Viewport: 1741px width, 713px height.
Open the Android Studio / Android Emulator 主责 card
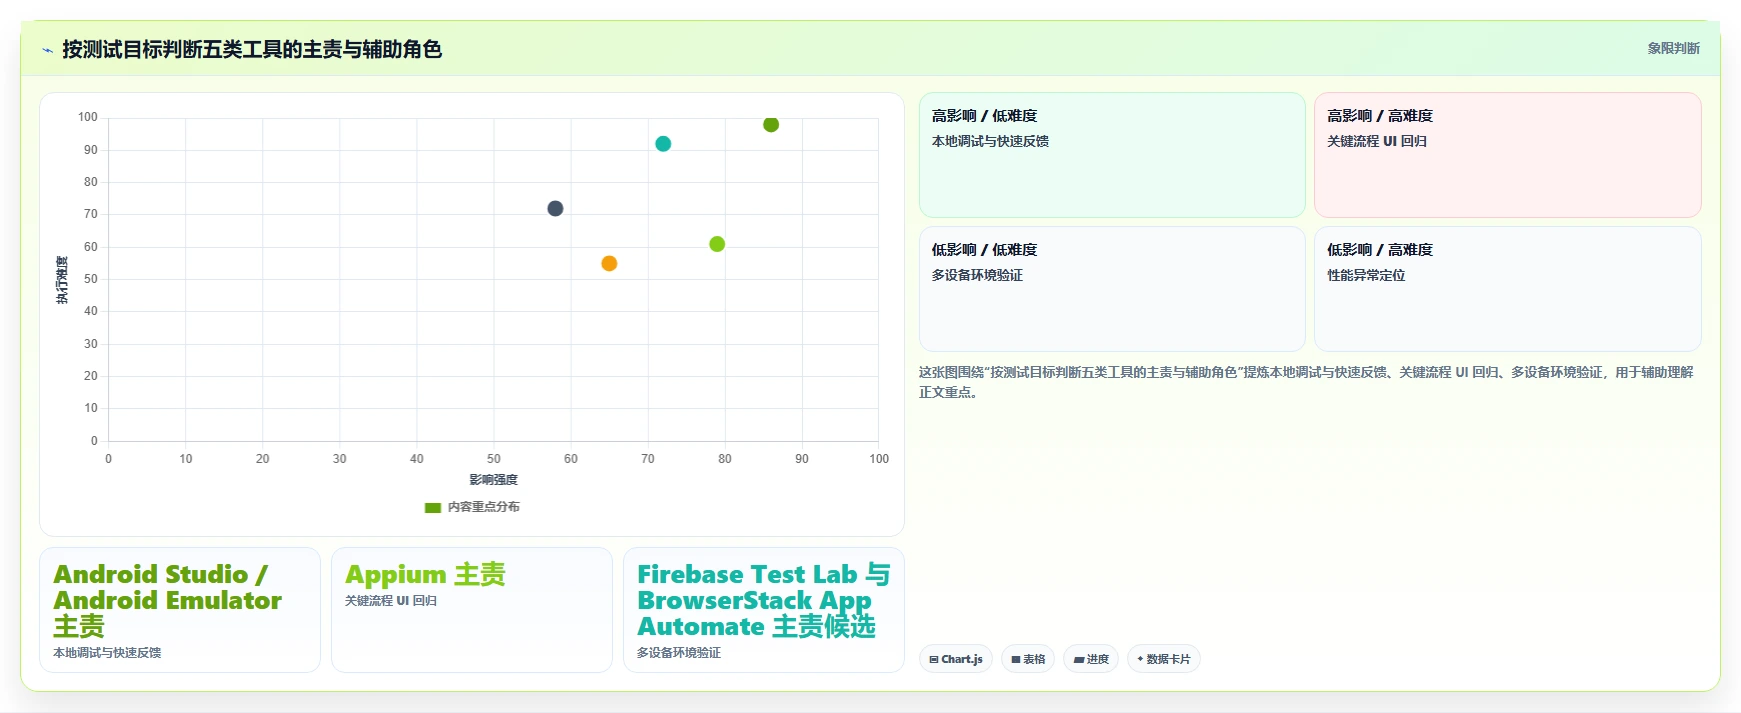pos(180,610)
